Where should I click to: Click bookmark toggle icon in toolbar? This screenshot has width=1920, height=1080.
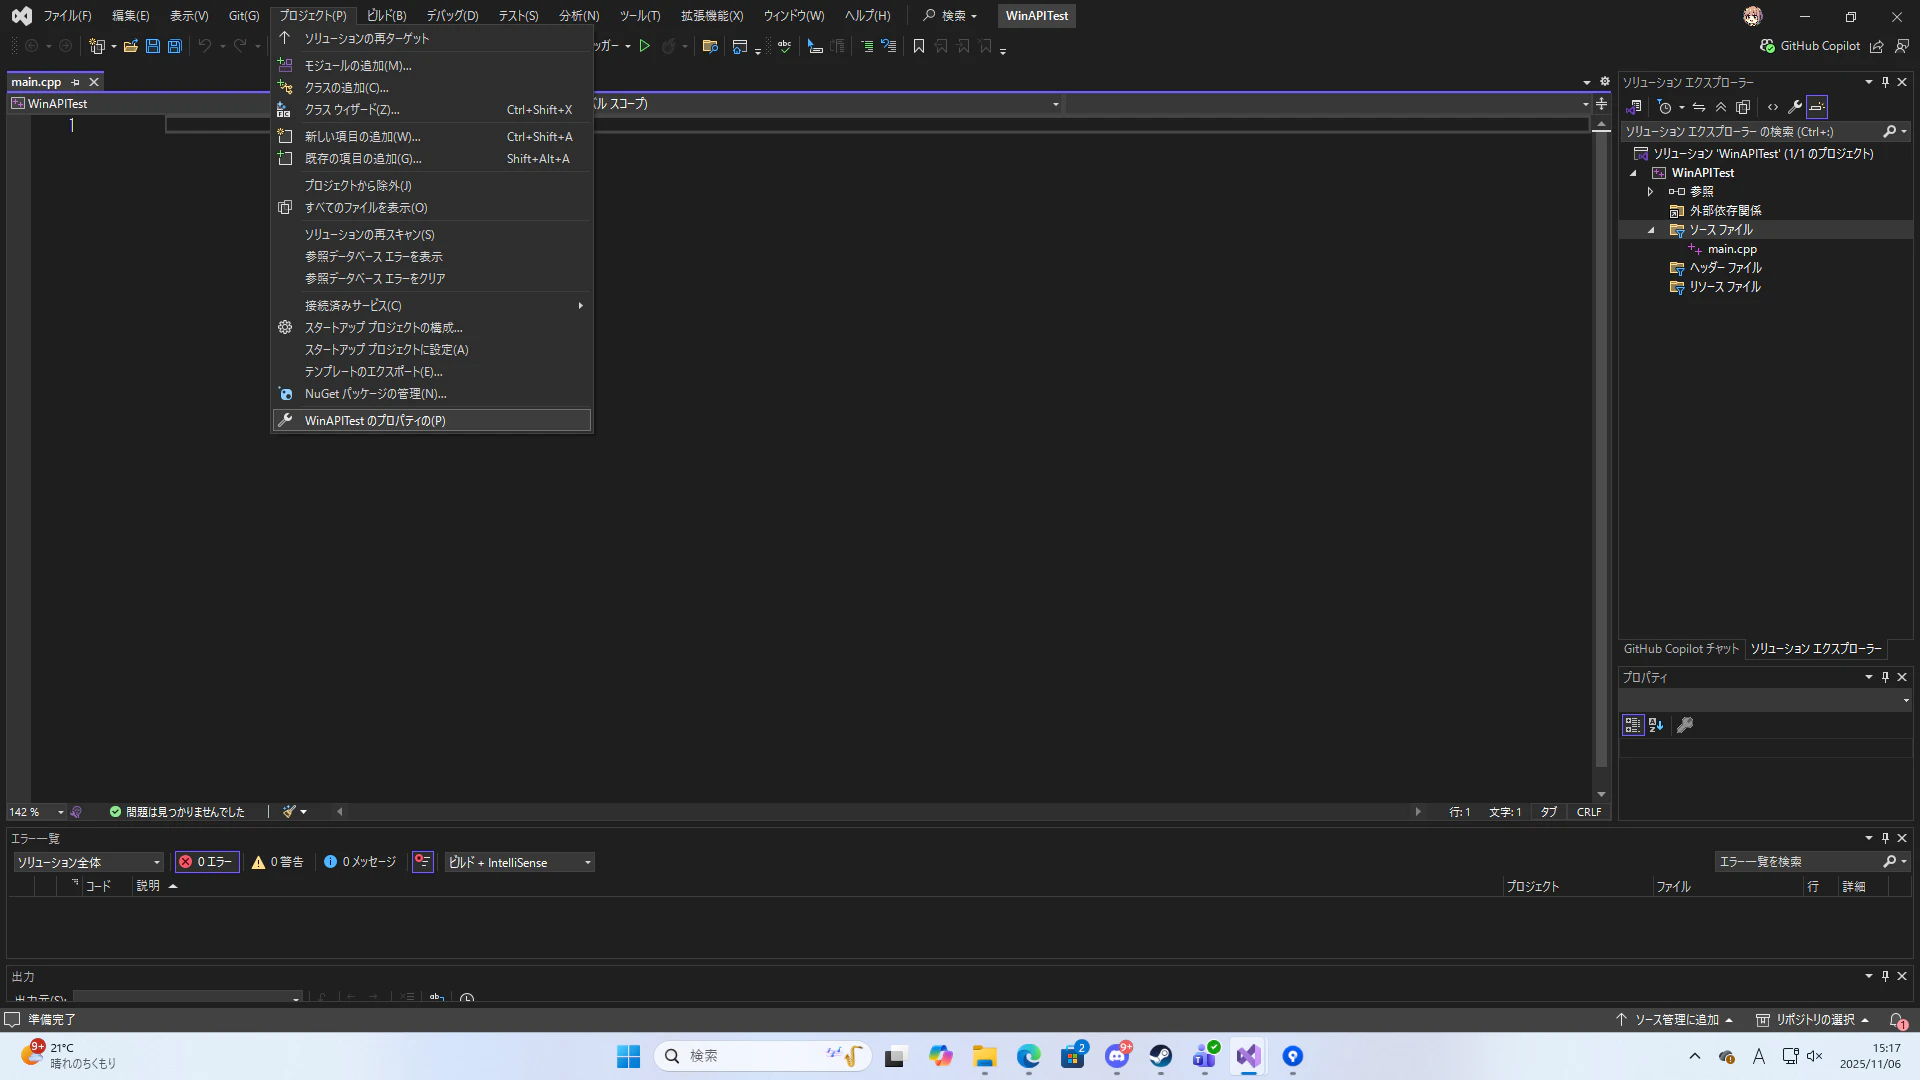[x=919, y=46]
